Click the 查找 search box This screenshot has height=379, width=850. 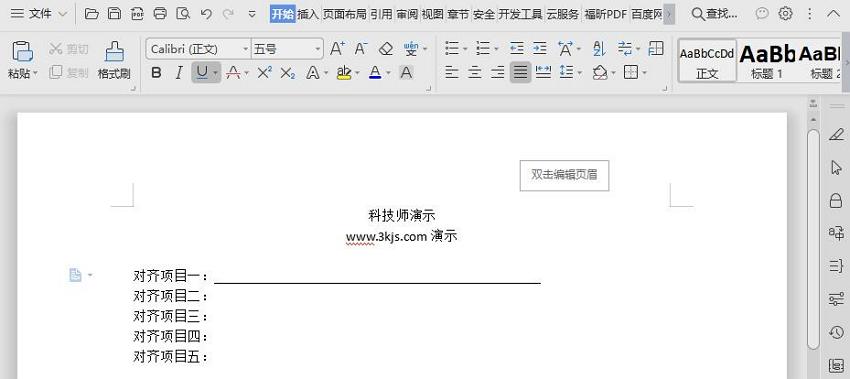714,14
